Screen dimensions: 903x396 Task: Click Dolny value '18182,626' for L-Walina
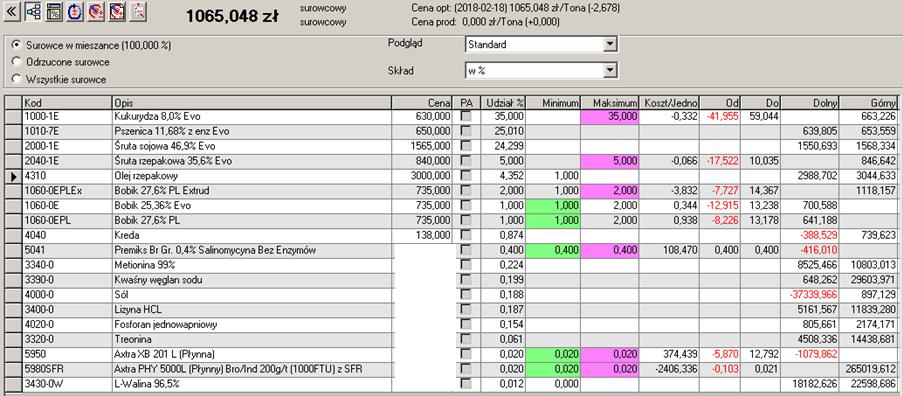coord(810,384)
